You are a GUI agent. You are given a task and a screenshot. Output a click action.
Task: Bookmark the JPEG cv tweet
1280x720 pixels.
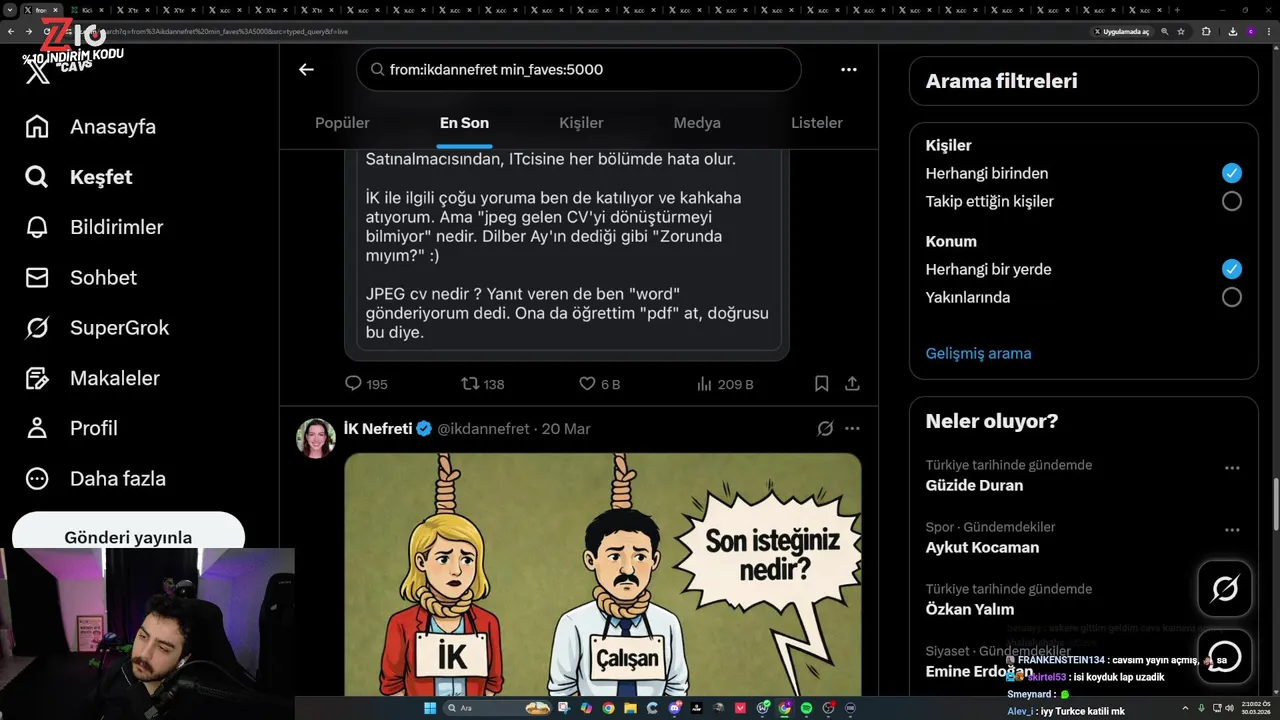click(821, 383)
